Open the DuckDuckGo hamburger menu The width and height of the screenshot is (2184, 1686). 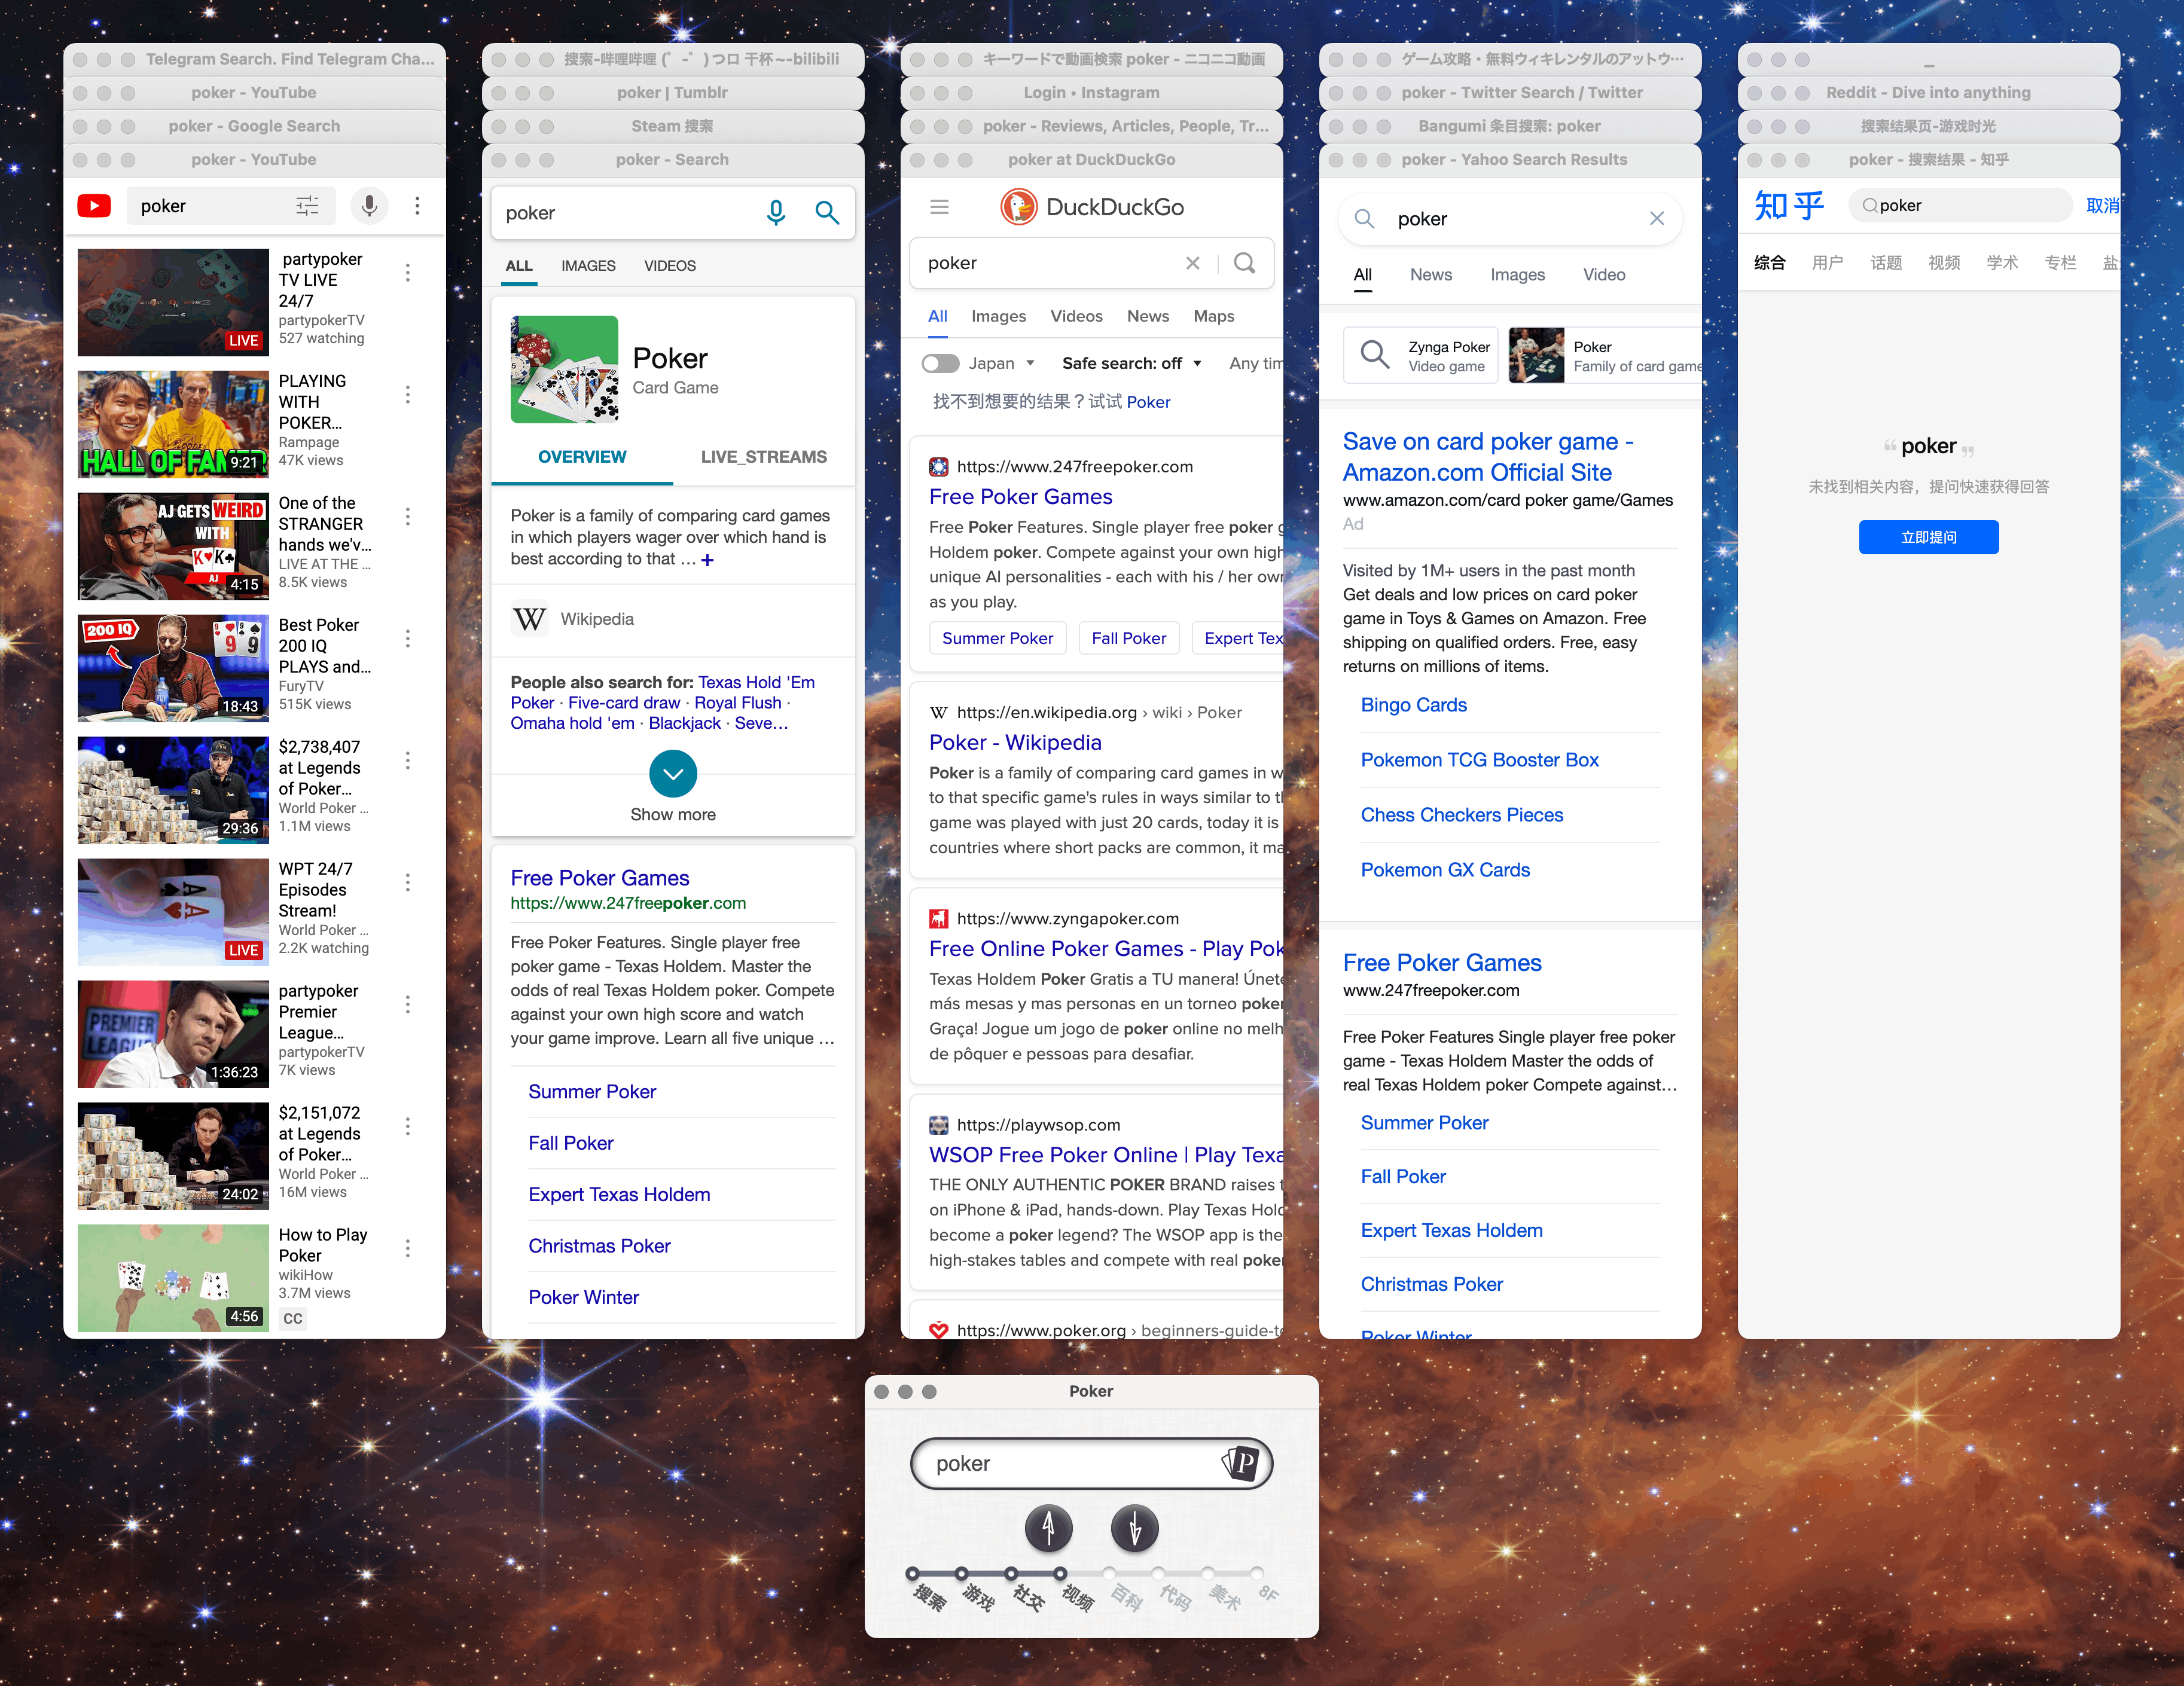tap(939, 207)
